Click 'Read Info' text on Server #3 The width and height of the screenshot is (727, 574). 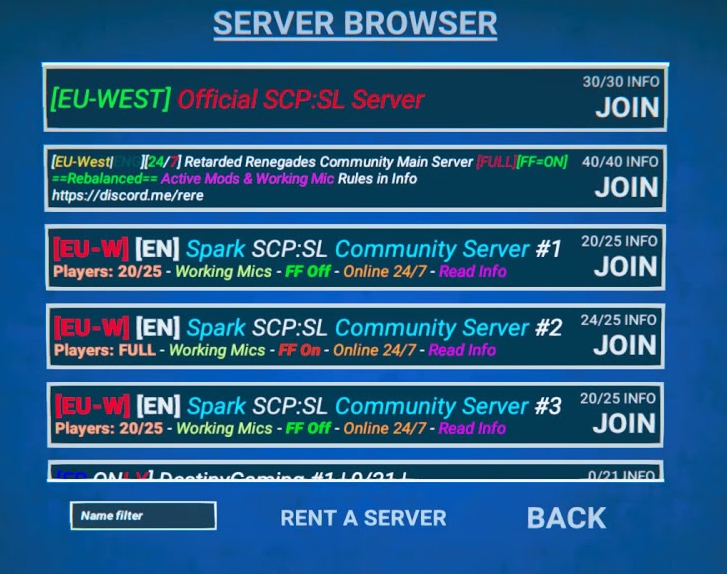click(472, 428)
